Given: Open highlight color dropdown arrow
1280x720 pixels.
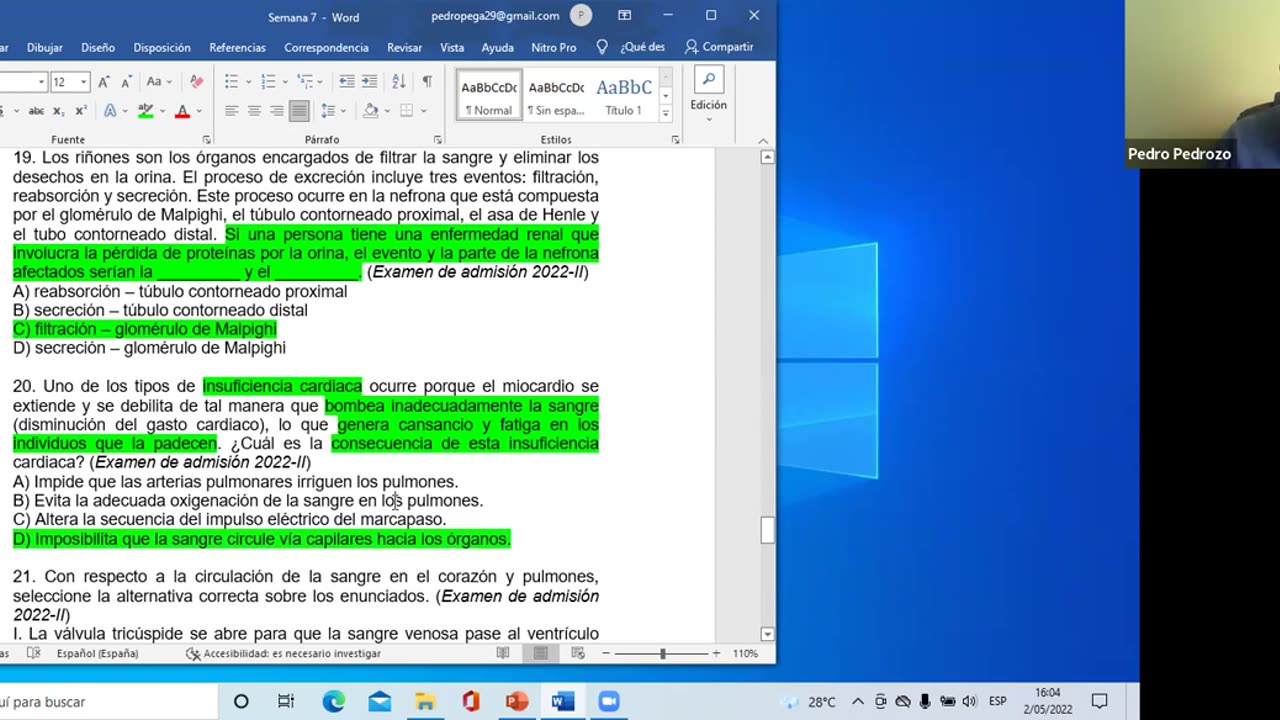Looking at the screenshot, I should point(161,111).
